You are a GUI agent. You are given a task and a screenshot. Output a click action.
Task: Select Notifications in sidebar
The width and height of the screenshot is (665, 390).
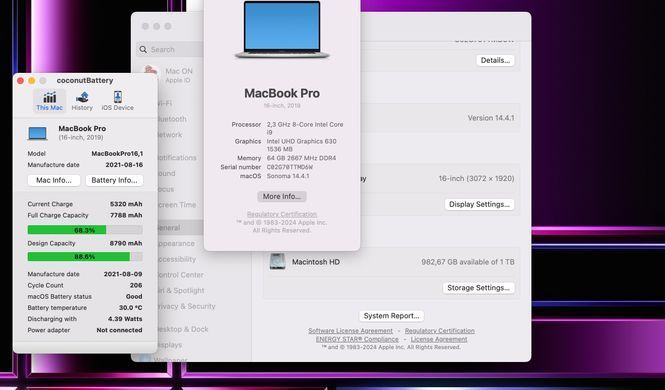(177, 158)
